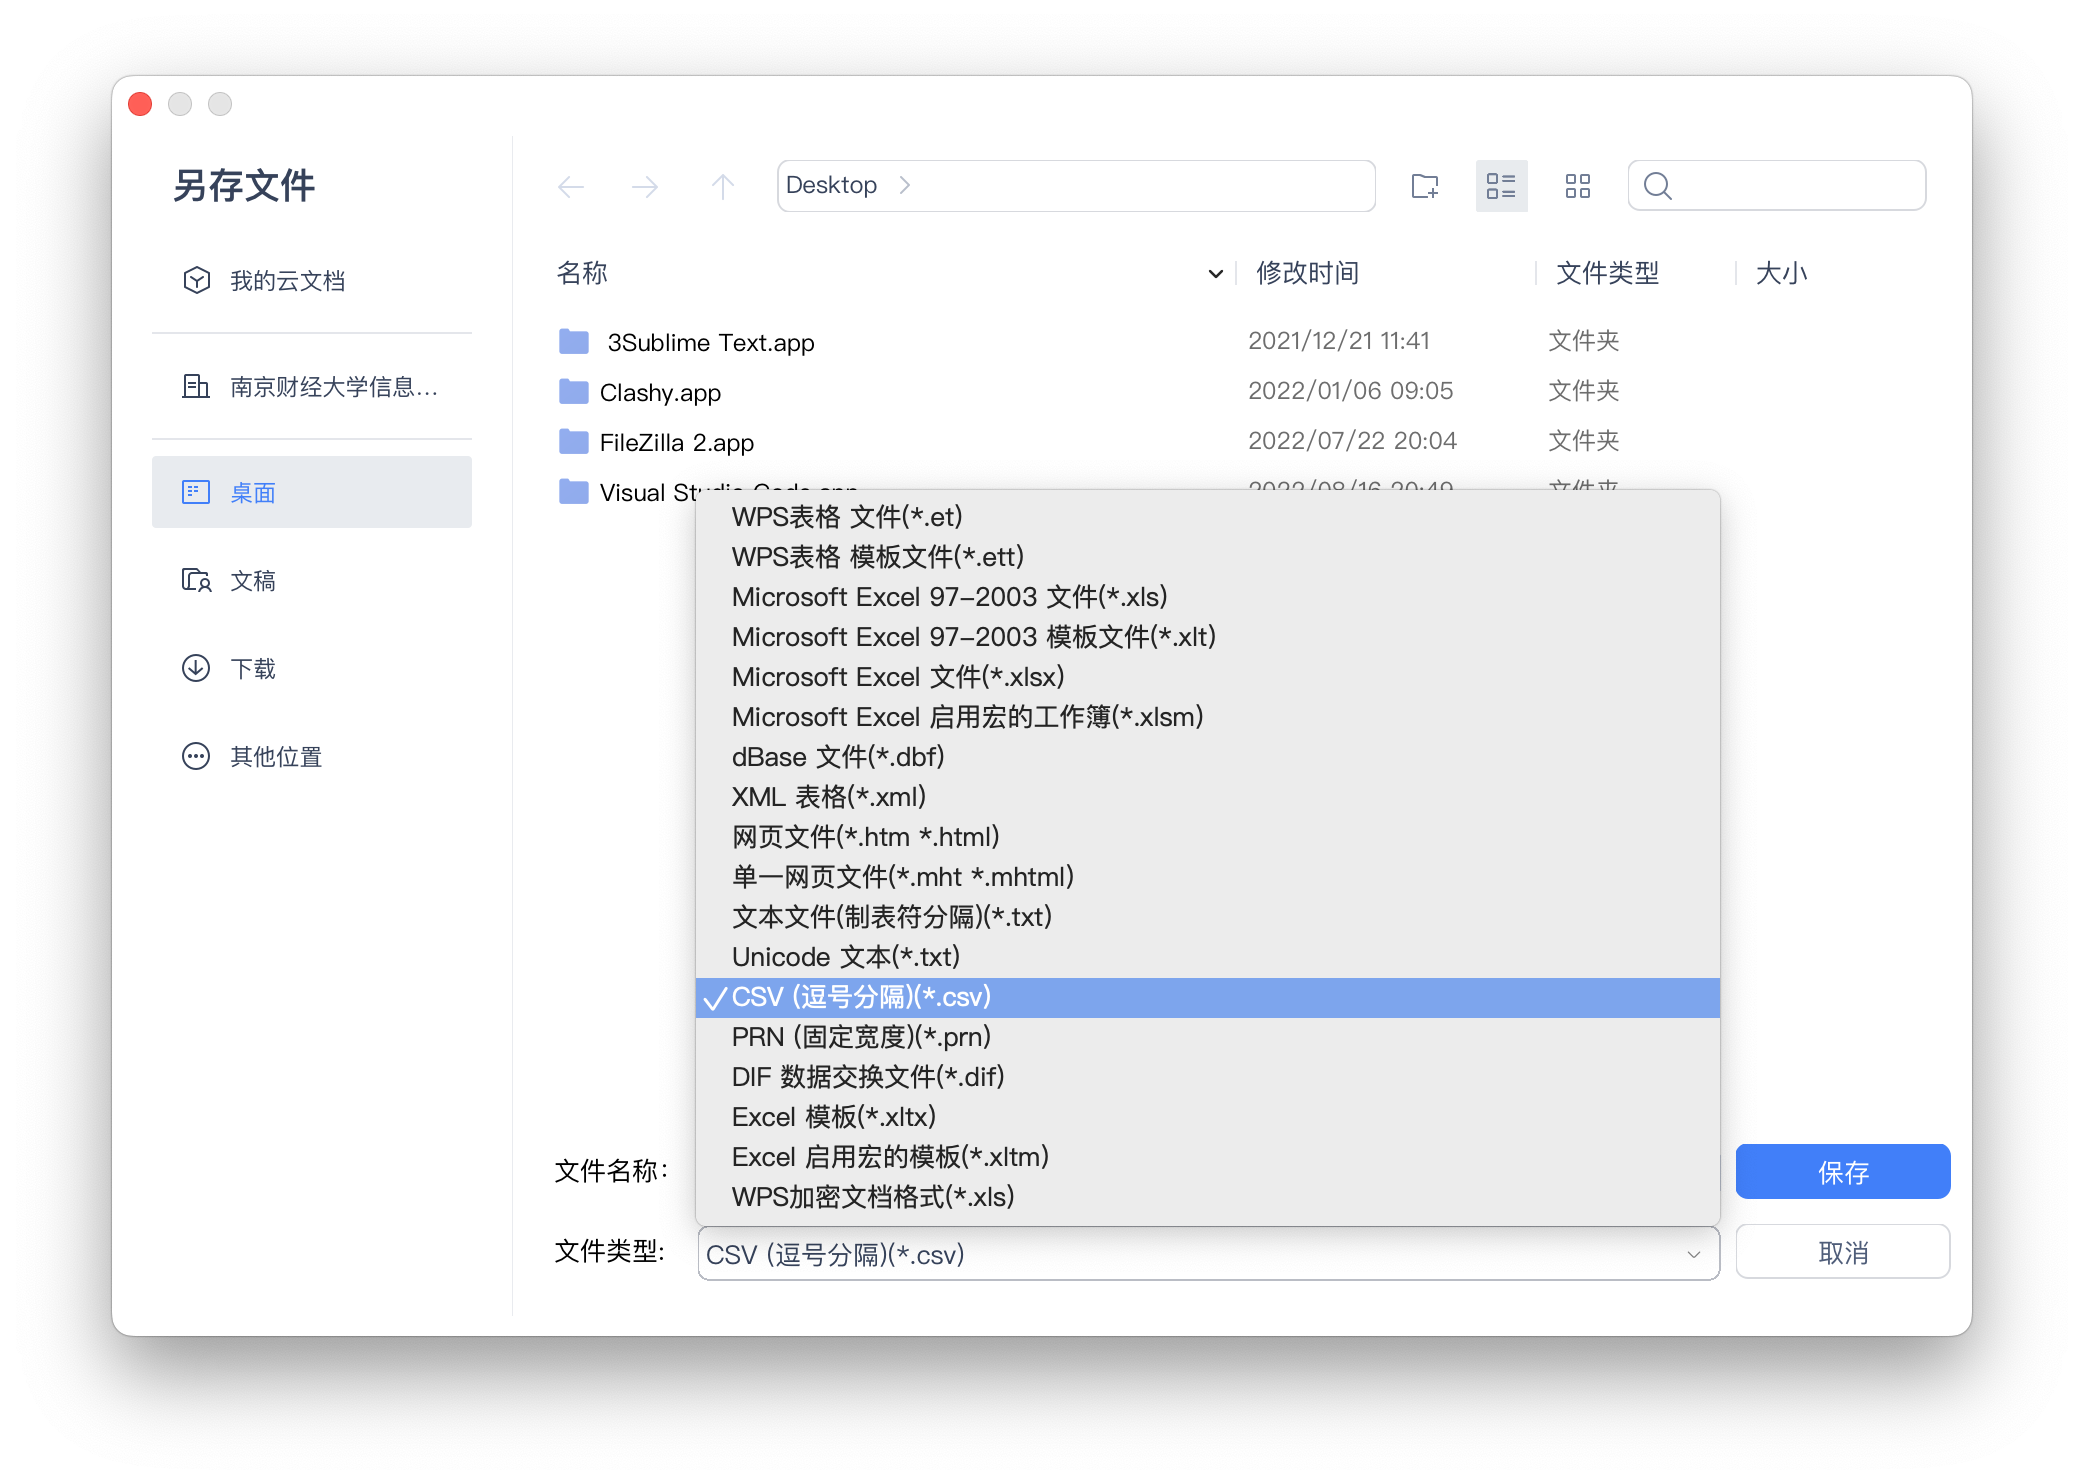Open the FileZilla 2.app folder
Screen dimensions: 2084x1484
tap(676, 443)
